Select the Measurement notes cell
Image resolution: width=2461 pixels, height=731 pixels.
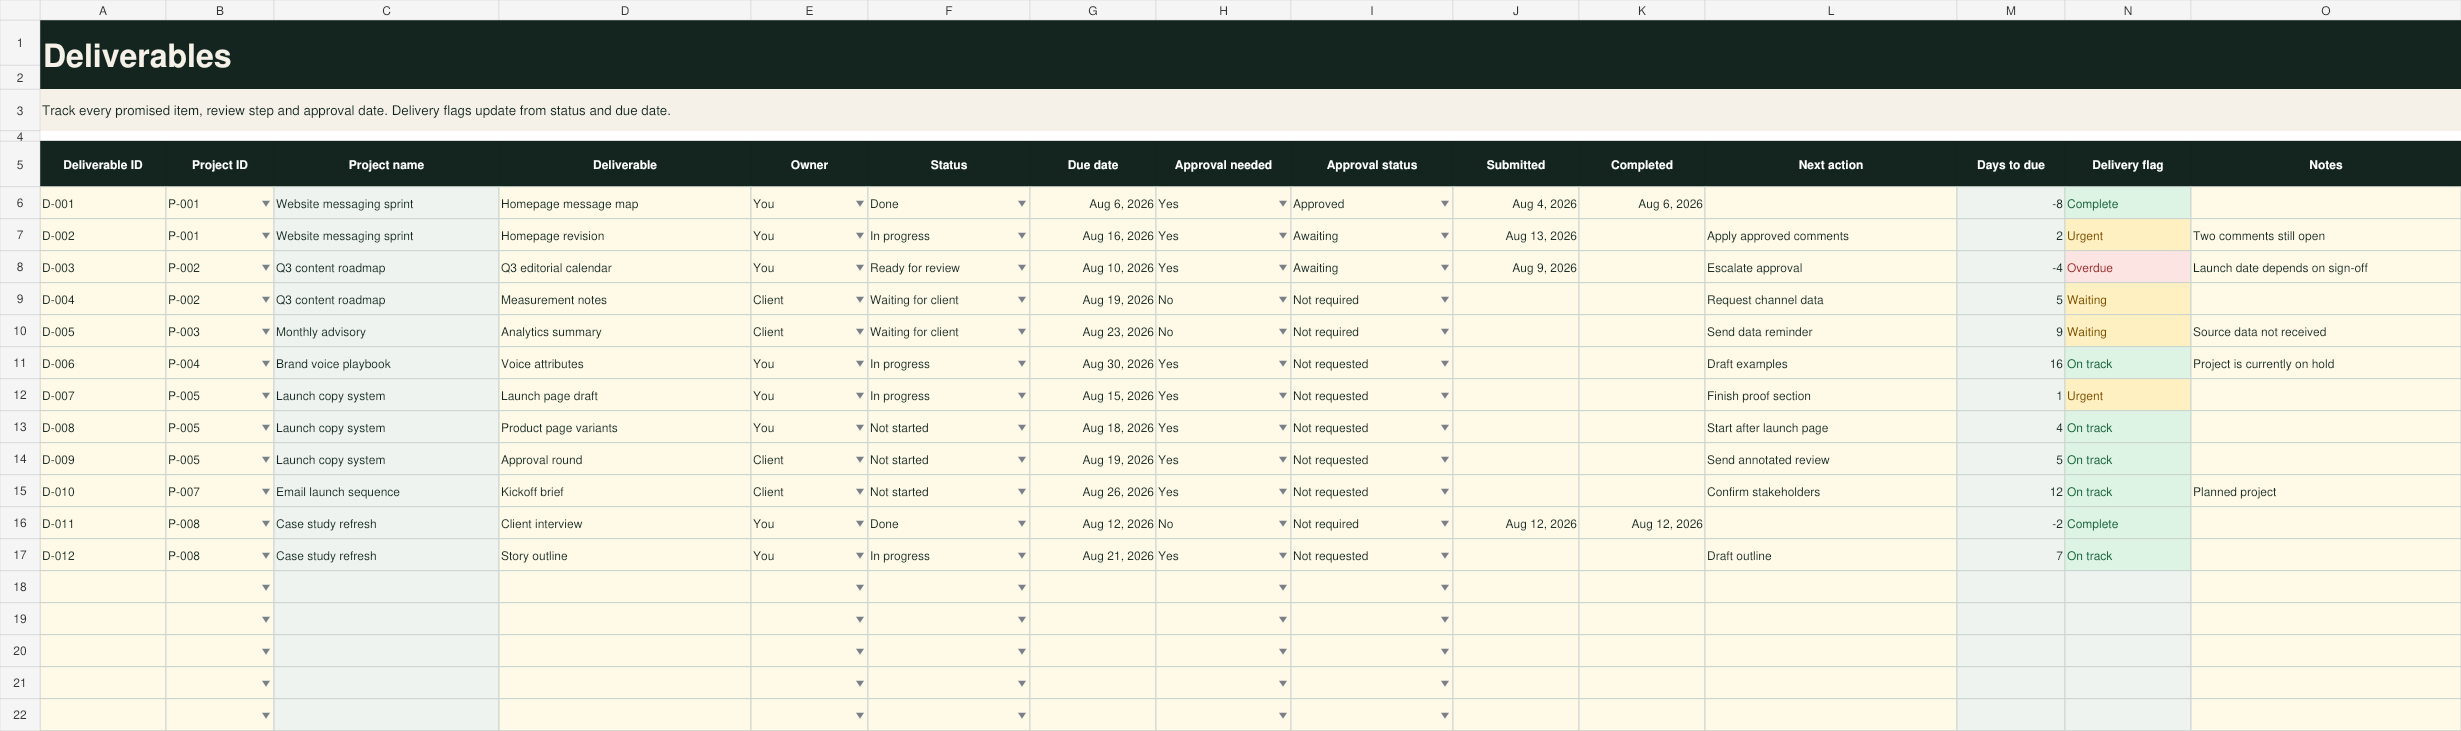(x=625, y=300)
